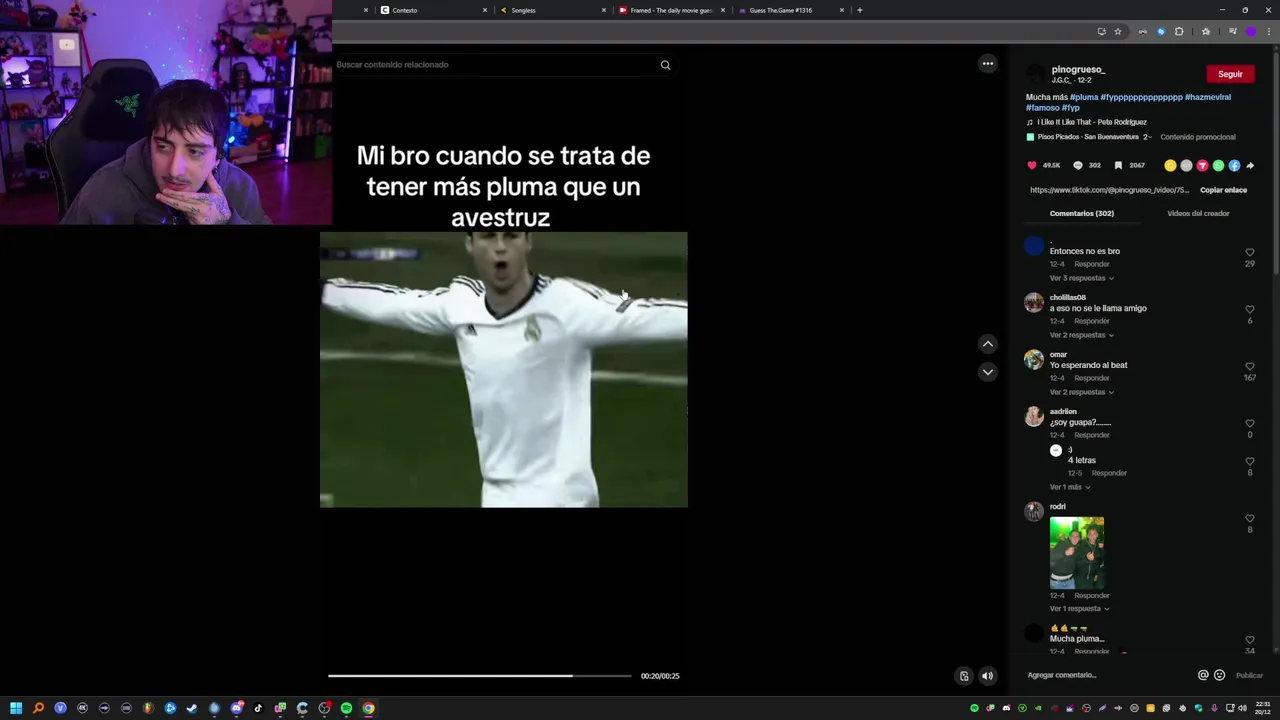Click the share arrow icon
This screenshot has height=720, width=1280.
tap(1250, 165)
